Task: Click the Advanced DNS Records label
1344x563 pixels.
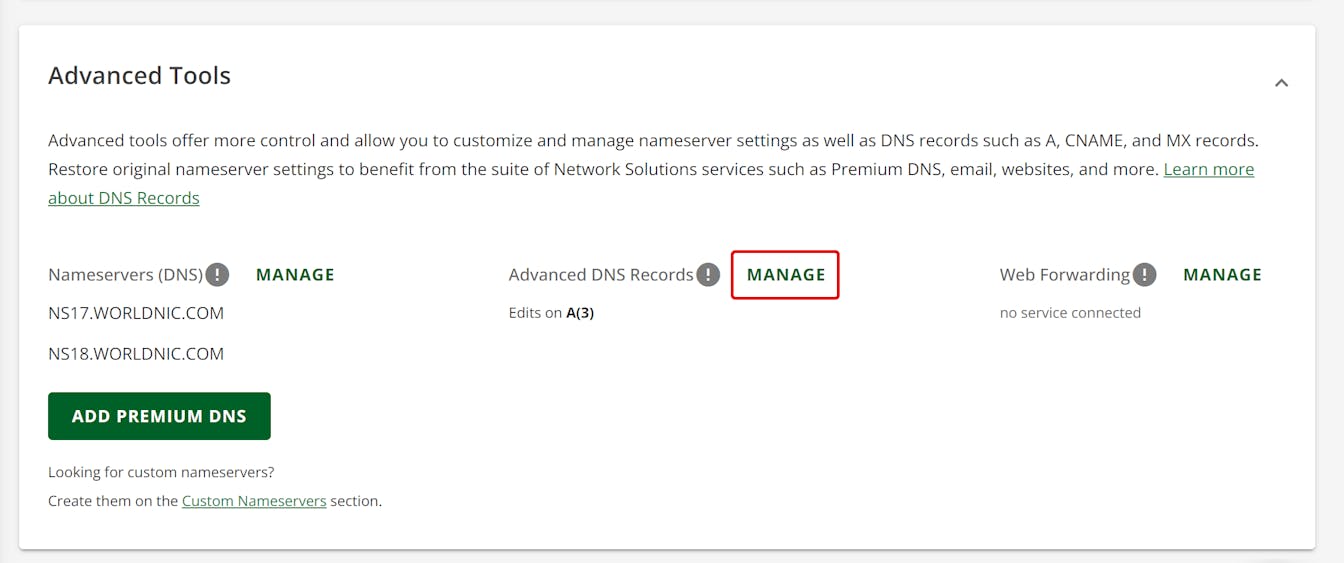Action: [x=600, y=274]
